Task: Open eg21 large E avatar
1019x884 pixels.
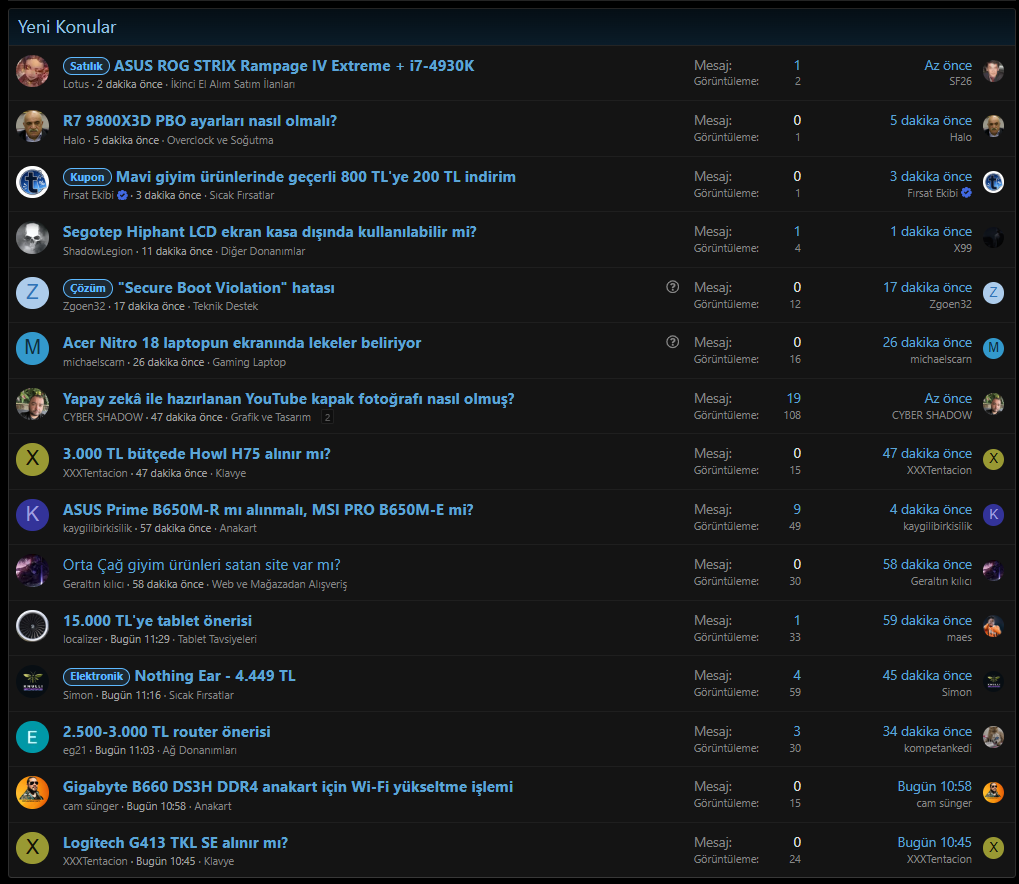Action: point(32,738)
